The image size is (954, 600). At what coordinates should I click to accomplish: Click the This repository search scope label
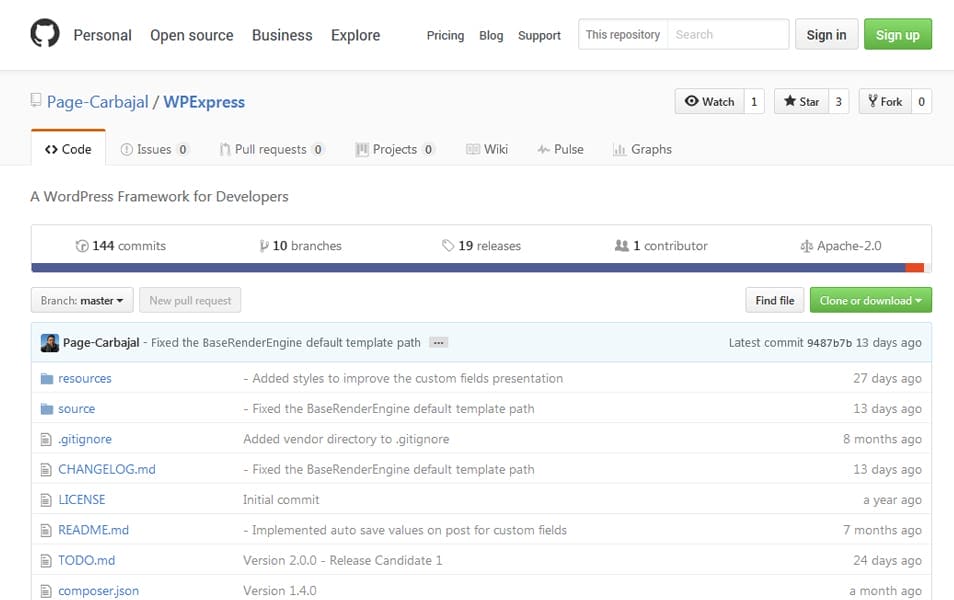623,34
